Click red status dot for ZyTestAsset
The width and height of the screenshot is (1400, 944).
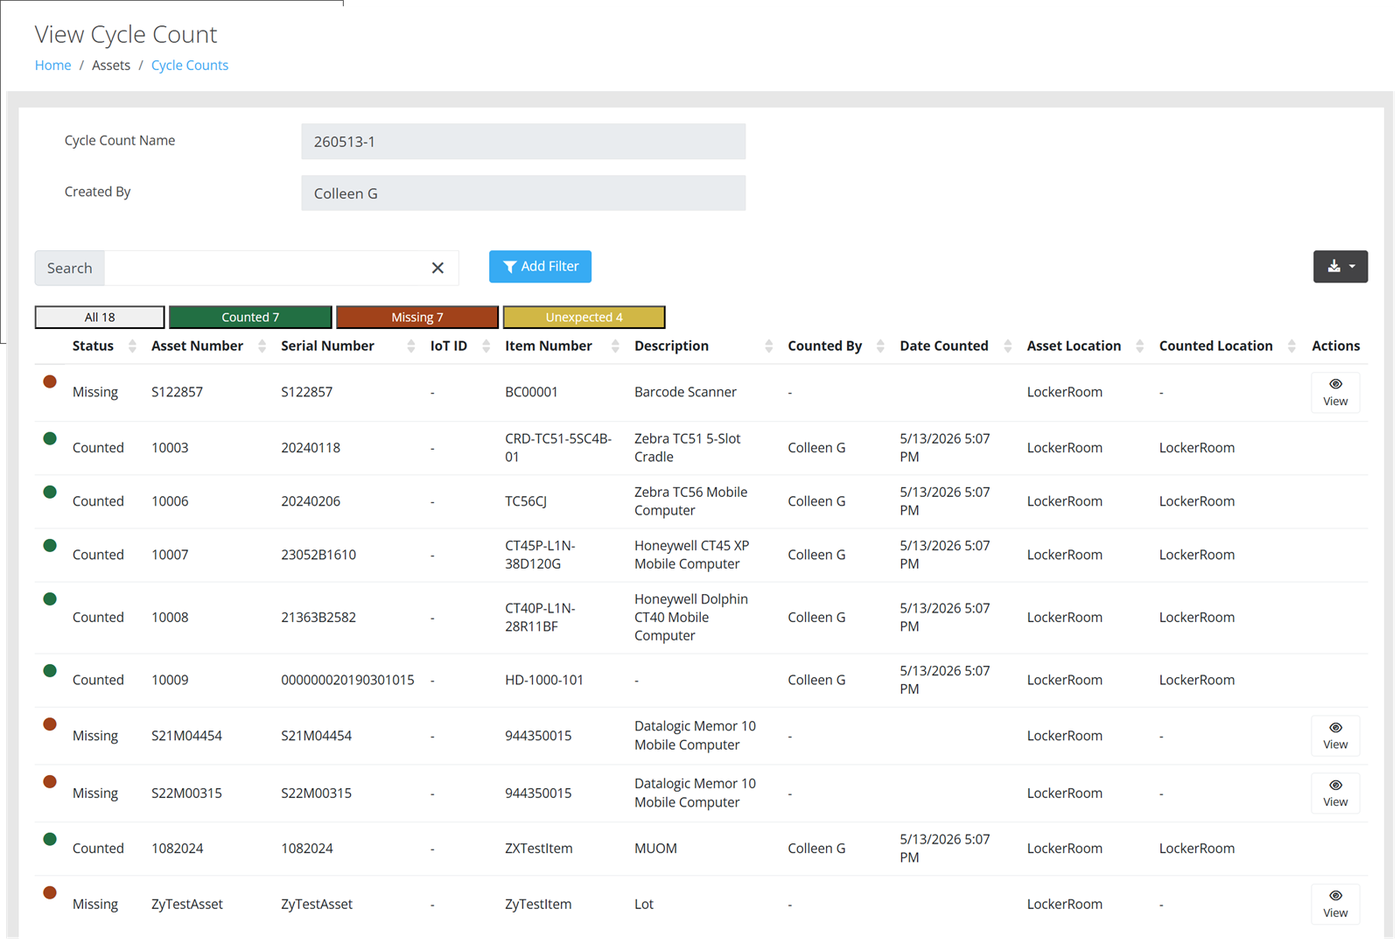click(50, 893)
